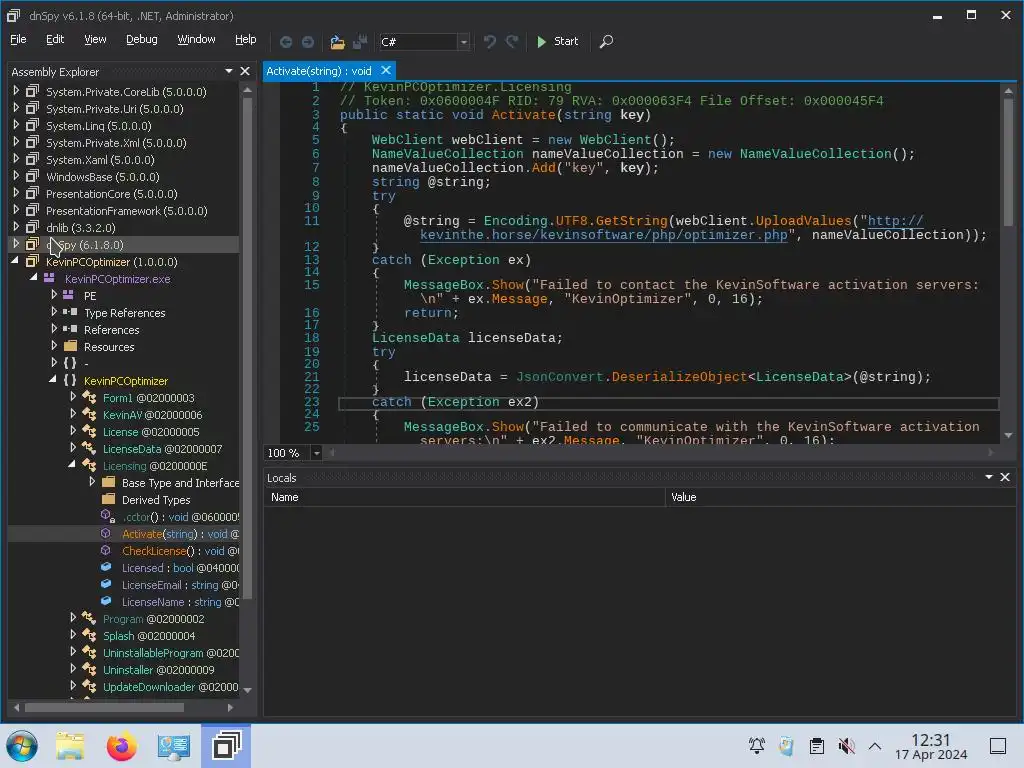This screenshot has height=768, width=1024.
Task: Open the Edit menu
Action: (55, 39)
